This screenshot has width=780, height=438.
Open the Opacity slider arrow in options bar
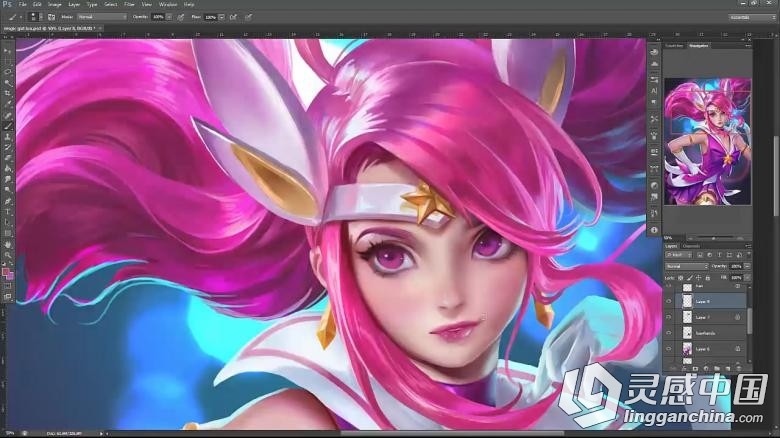tap(169, 17)
